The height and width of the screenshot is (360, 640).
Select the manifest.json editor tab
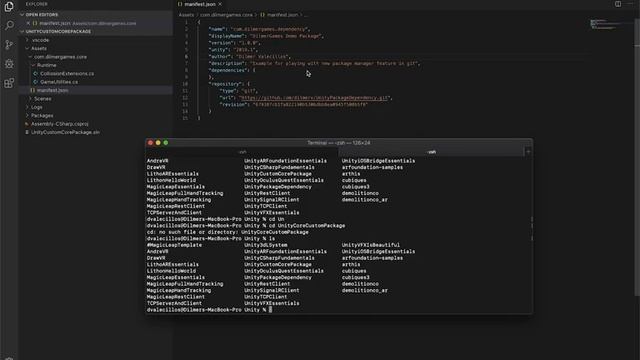(200, 4)
